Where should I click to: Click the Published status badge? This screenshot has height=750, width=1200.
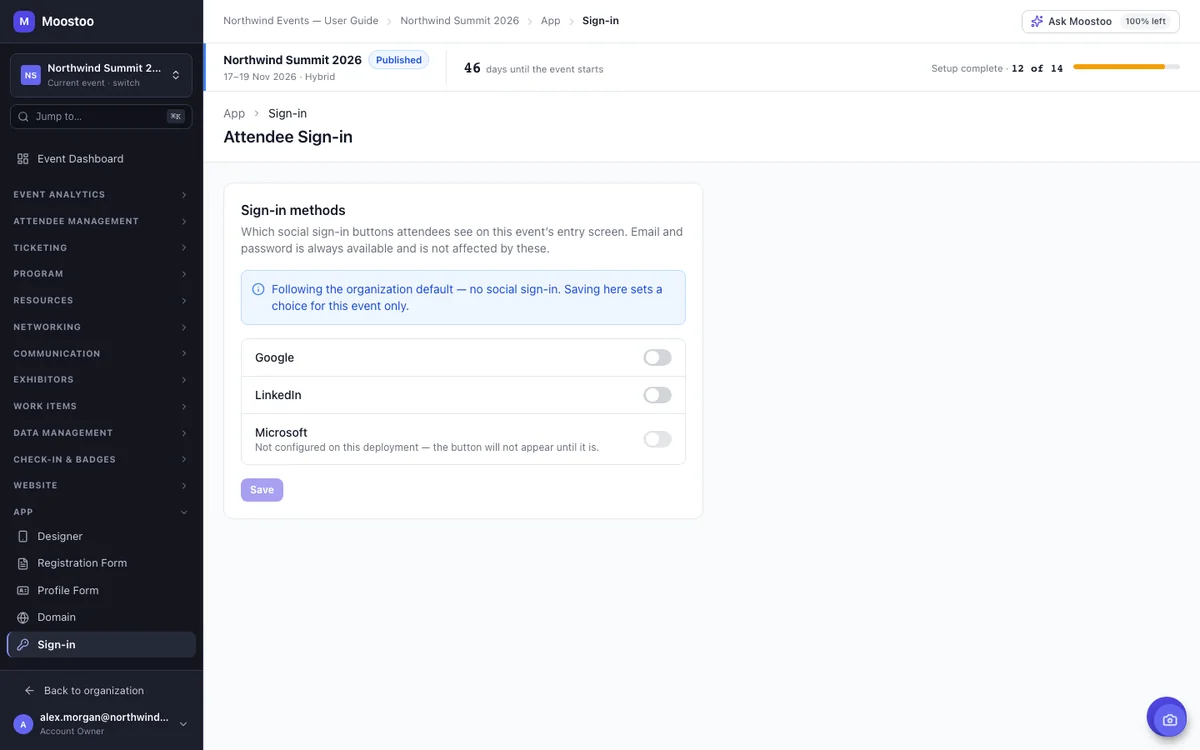point(399,60)
